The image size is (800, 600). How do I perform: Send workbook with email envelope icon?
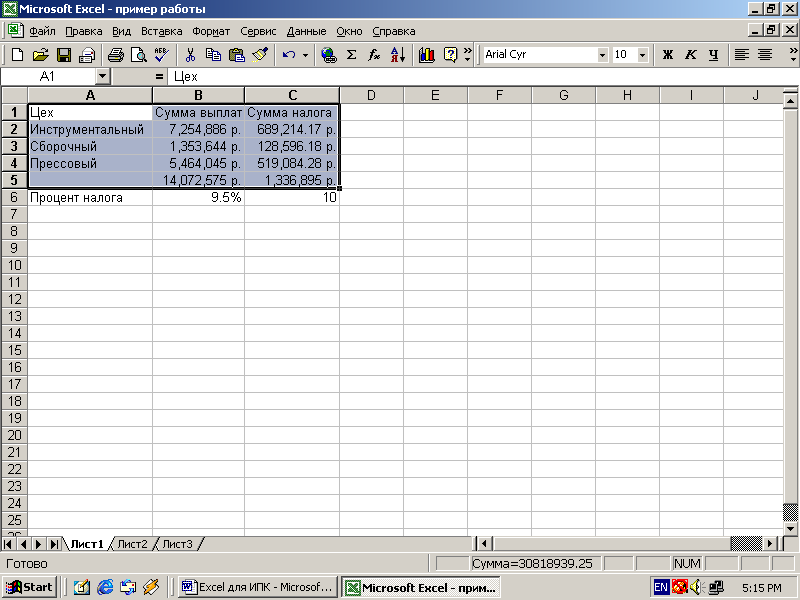(87, 55)
